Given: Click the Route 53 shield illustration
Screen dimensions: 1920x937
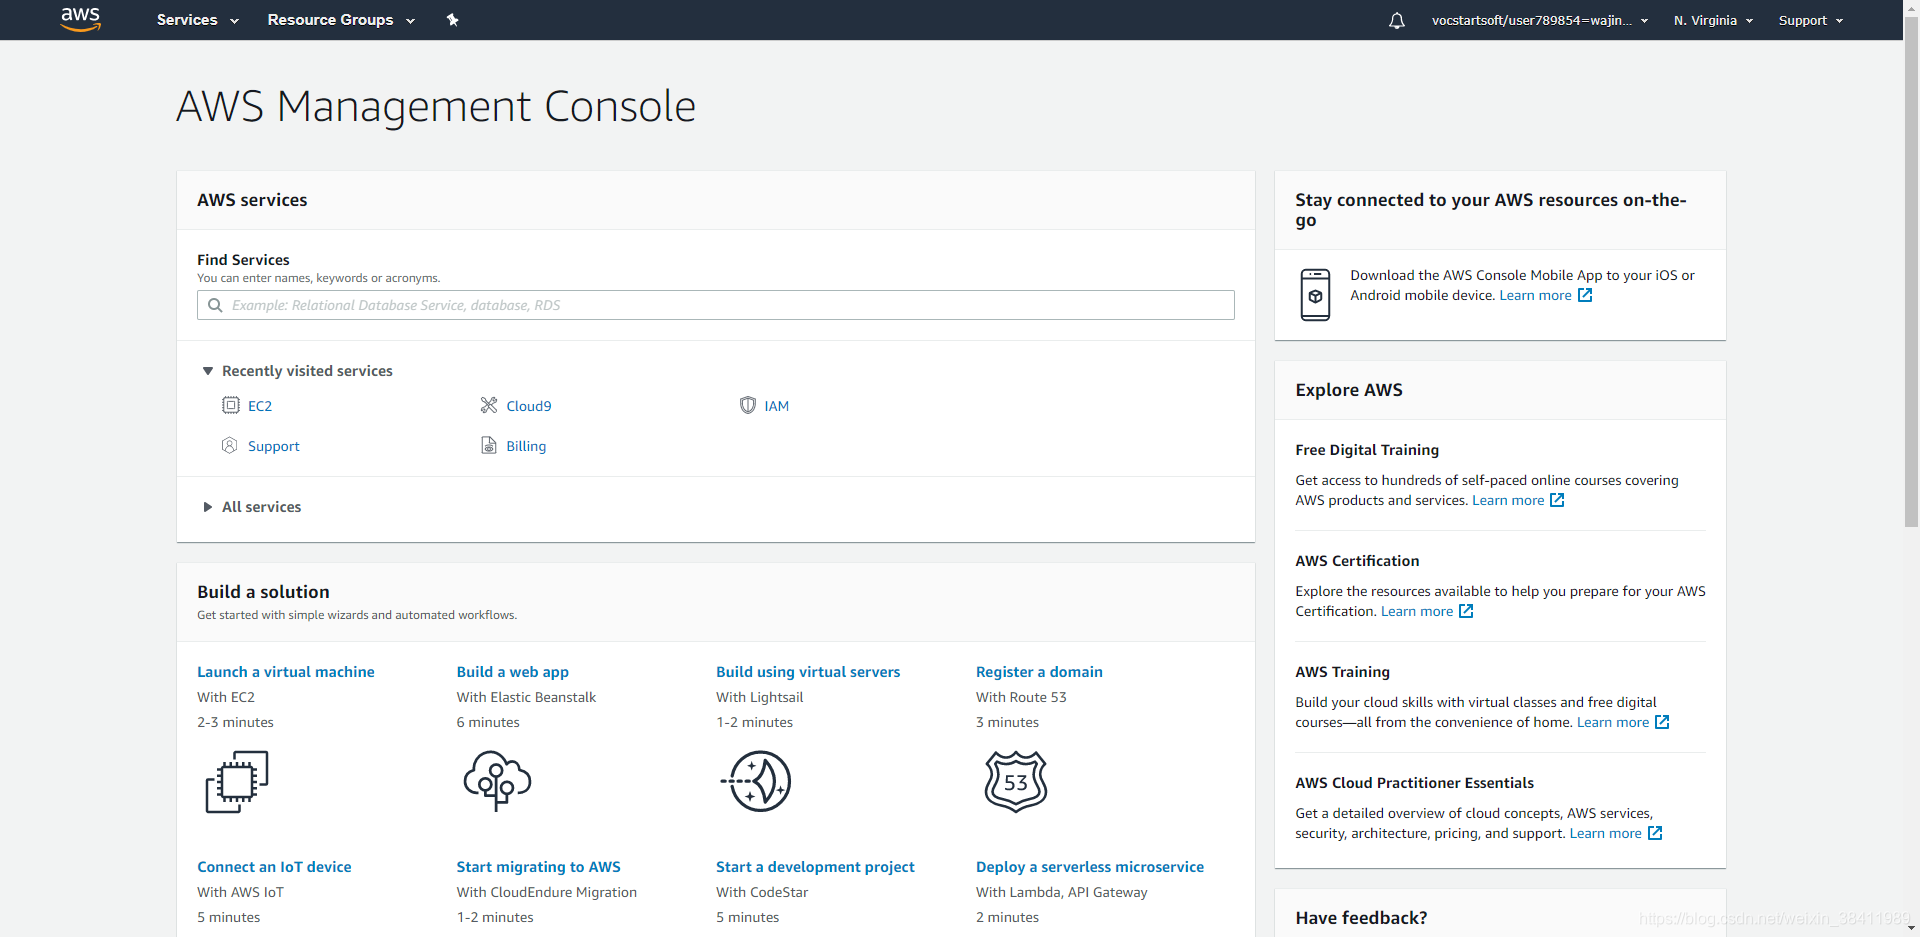Looking at the screenshot, I should tap(1016, 781).
